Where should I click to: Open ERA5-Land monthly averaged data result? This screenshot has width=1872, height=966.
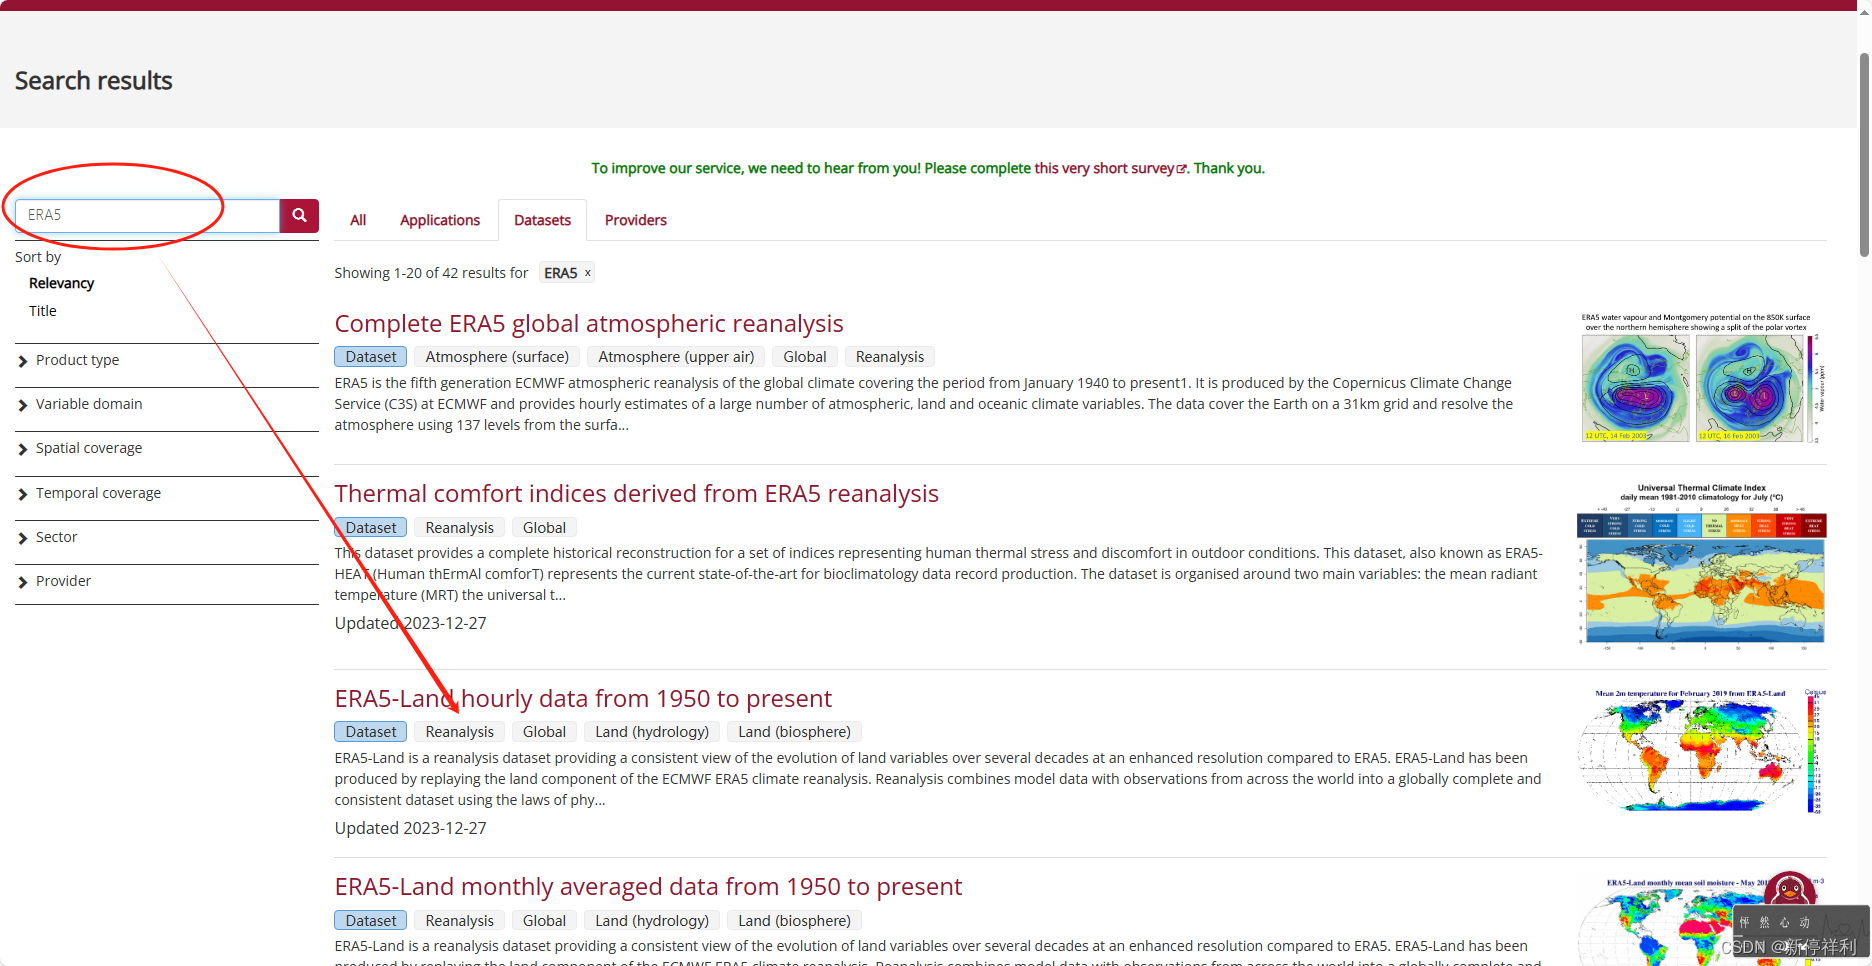tap(648, 887)
